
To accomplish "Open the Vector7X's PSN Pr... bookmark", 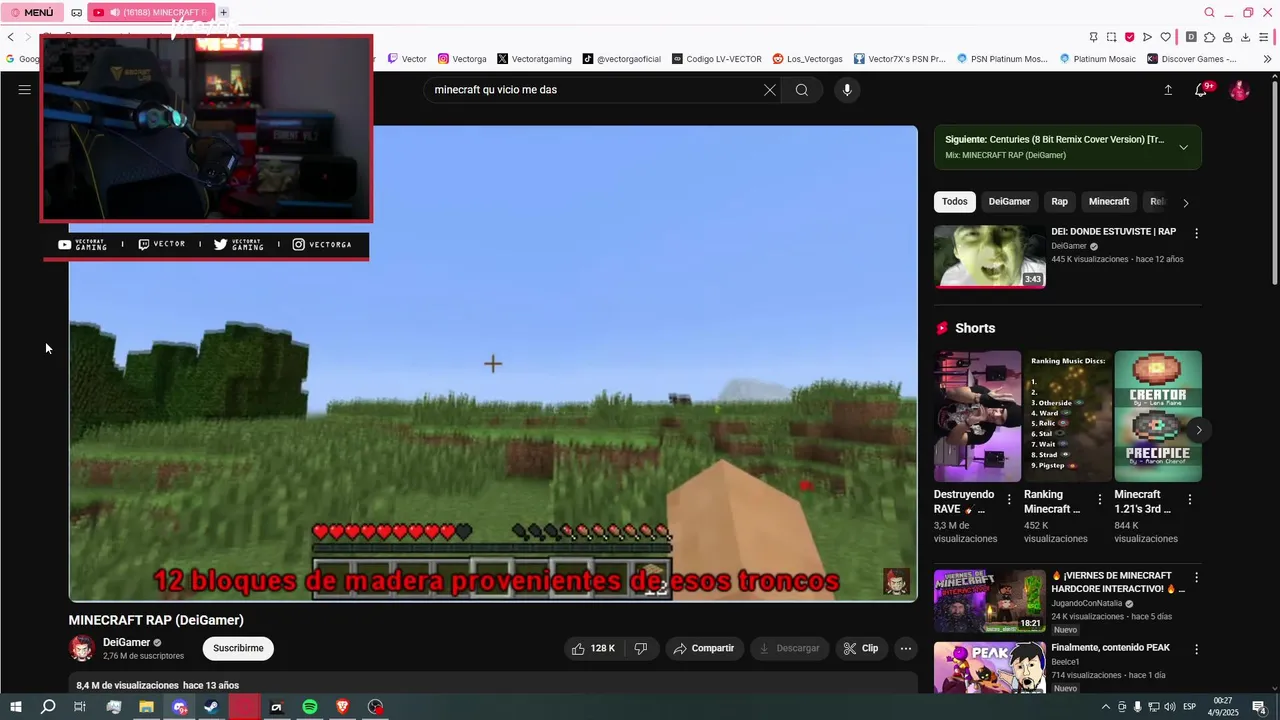I will 899,59.
